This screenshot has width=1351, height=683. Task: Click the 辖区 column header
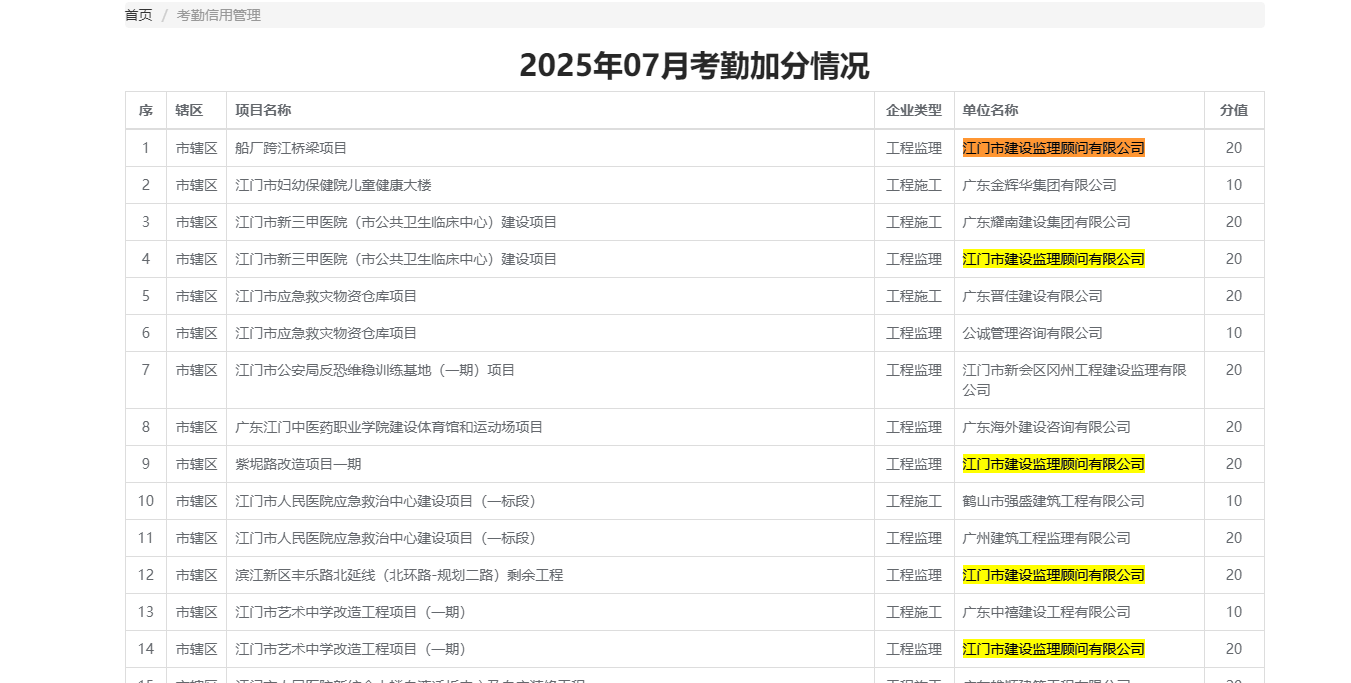[x=189, y=110]
